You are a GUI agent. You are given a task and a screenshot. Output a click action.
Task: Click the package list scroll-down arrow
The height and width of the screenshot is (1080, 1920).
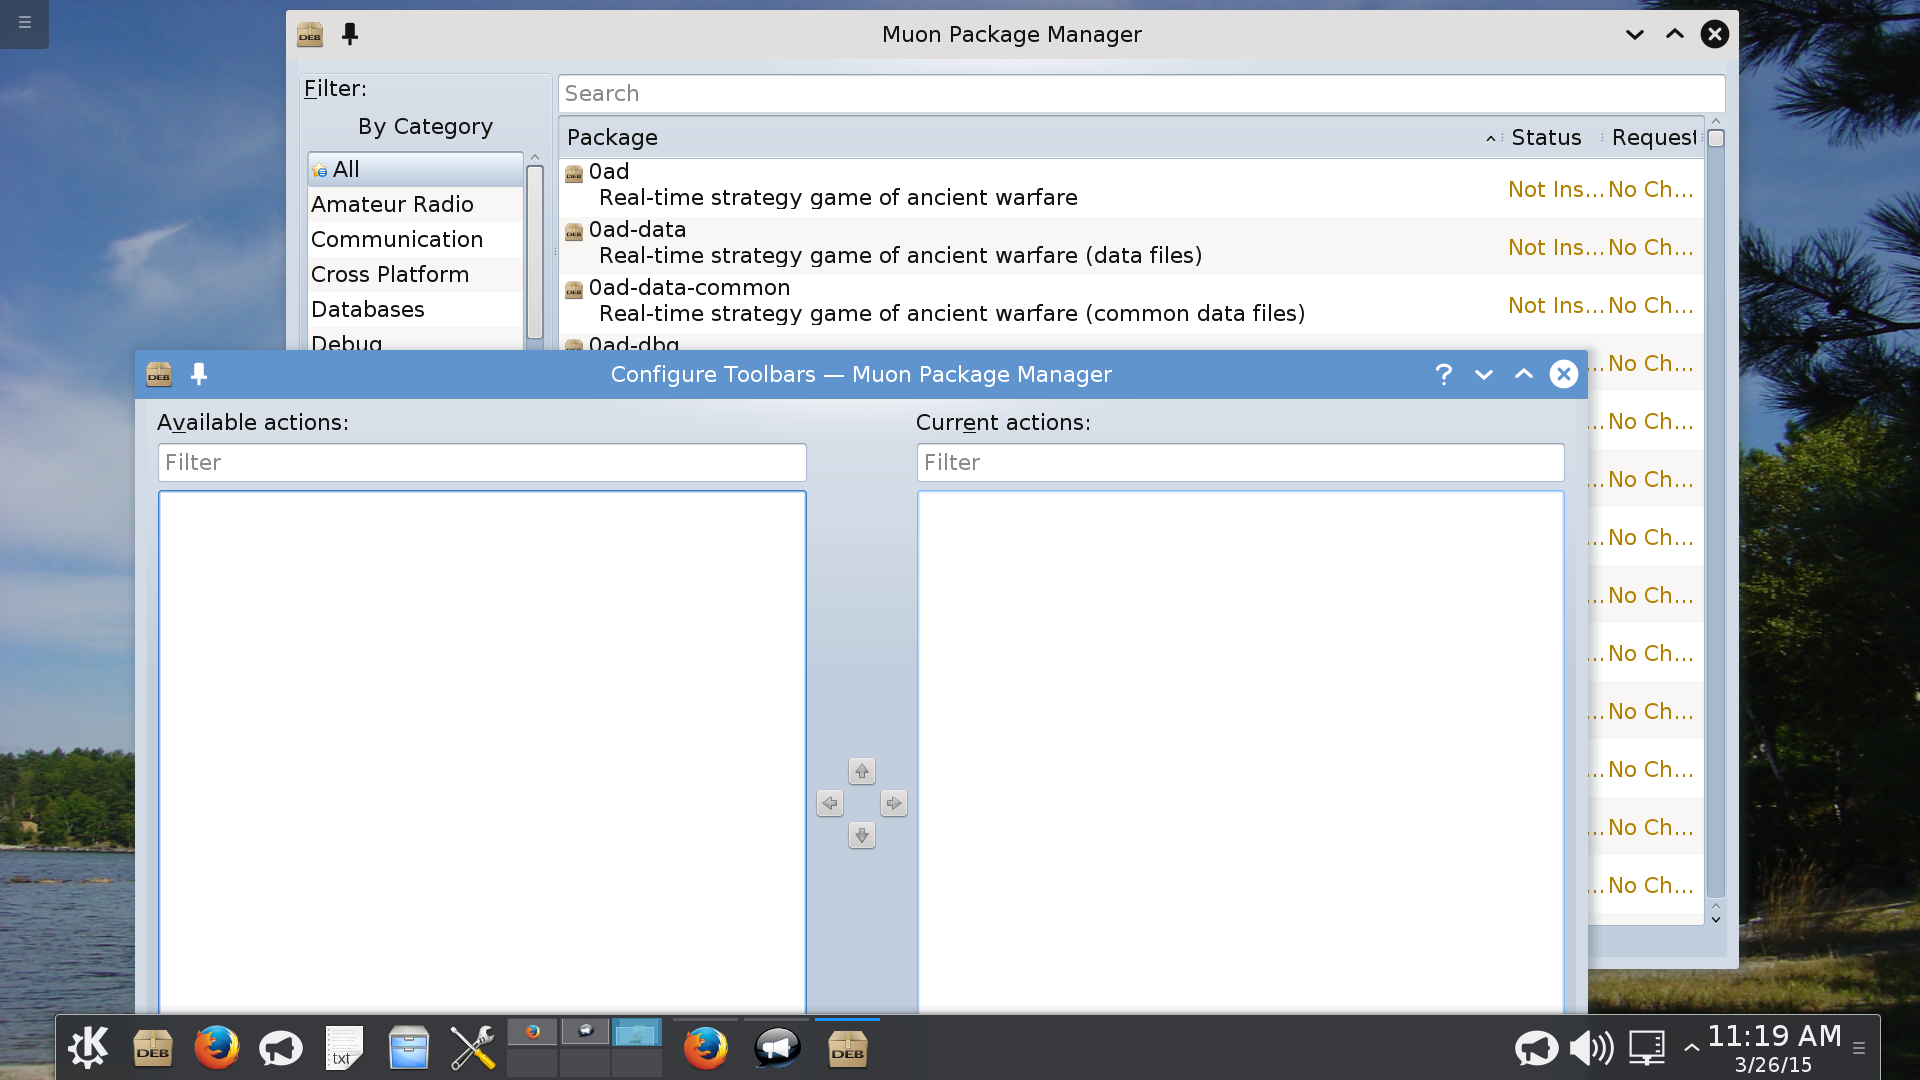point(1716,919)
